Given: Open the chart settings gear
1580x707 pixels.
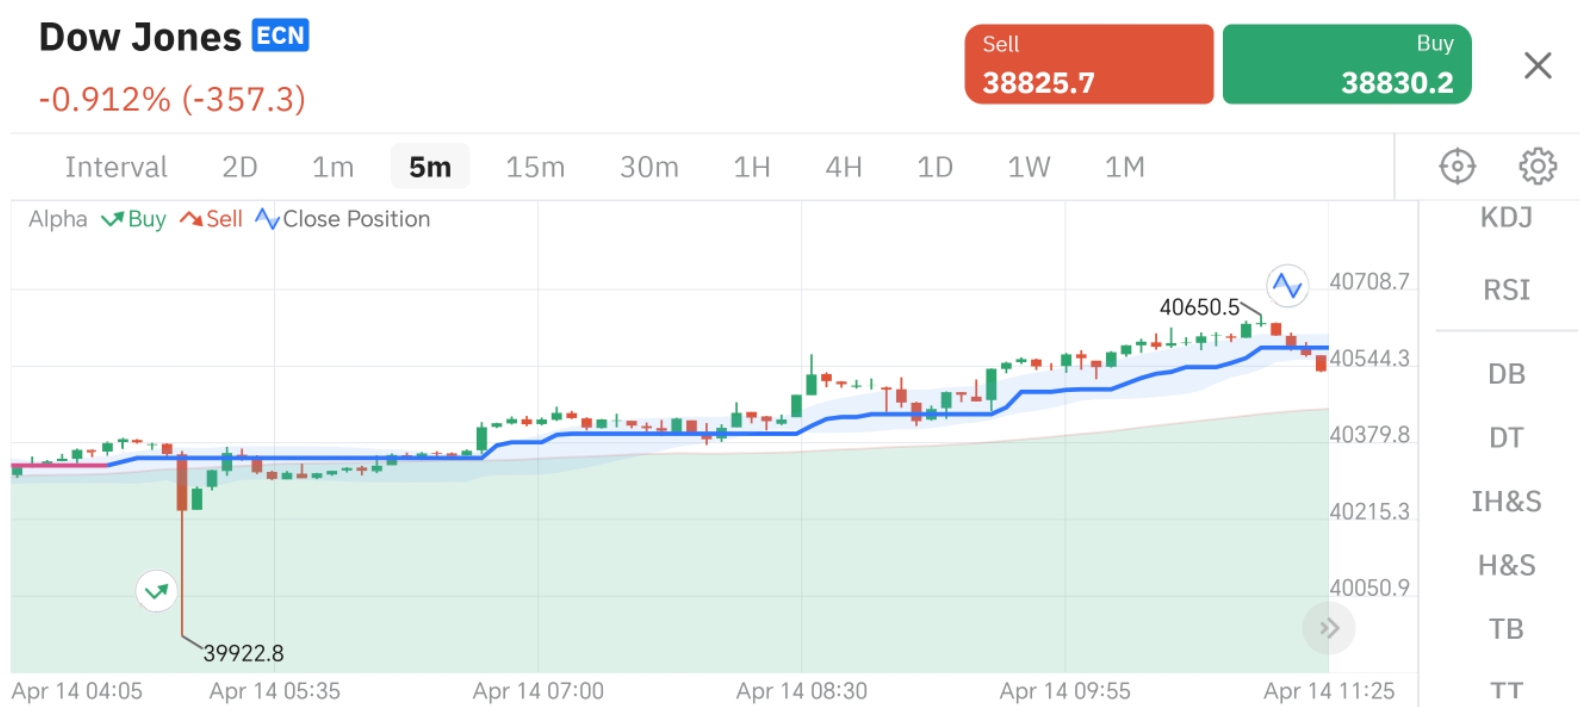Looking at the screenshot, I should pyautogui.click(x=1536, y=166).
